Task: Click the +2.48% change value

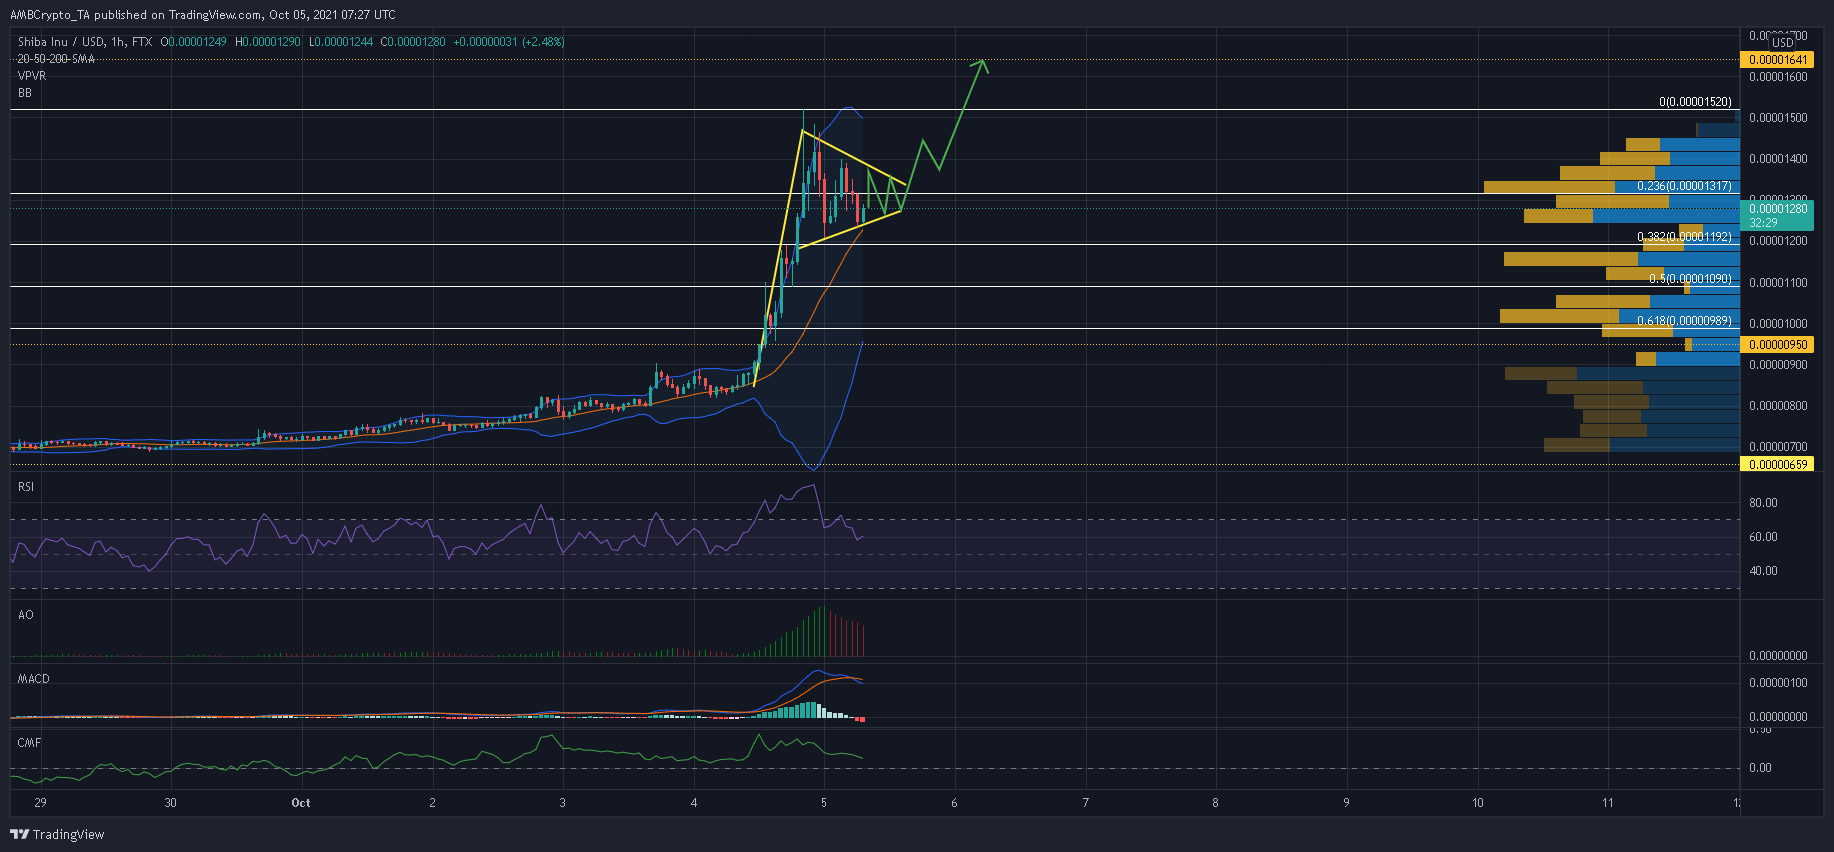Action: 543,42
